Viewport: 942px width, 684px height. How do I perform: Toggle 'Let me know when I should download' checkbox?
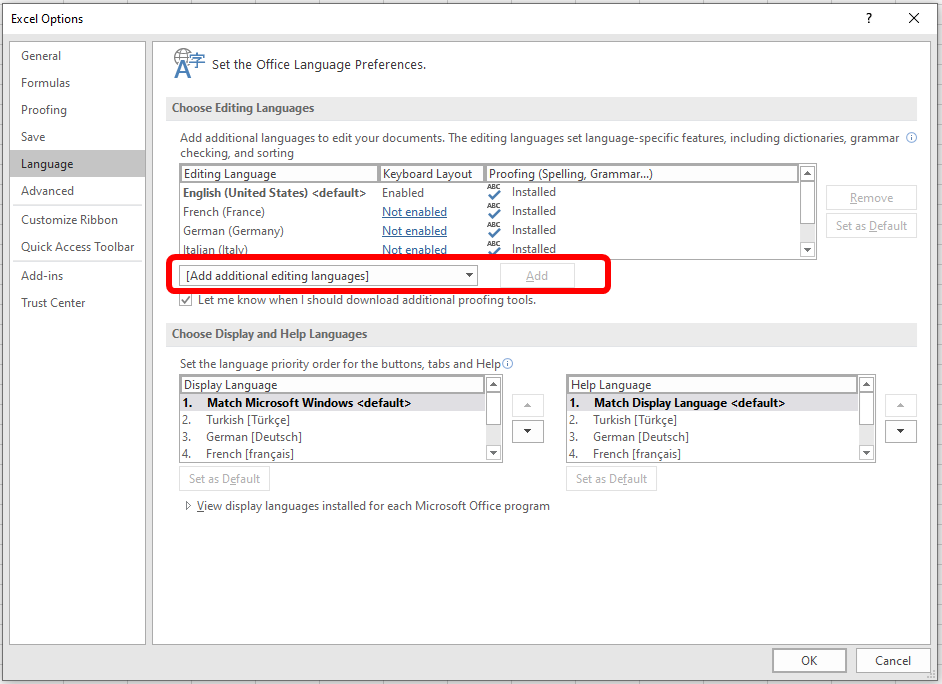(x=186, y=300)
